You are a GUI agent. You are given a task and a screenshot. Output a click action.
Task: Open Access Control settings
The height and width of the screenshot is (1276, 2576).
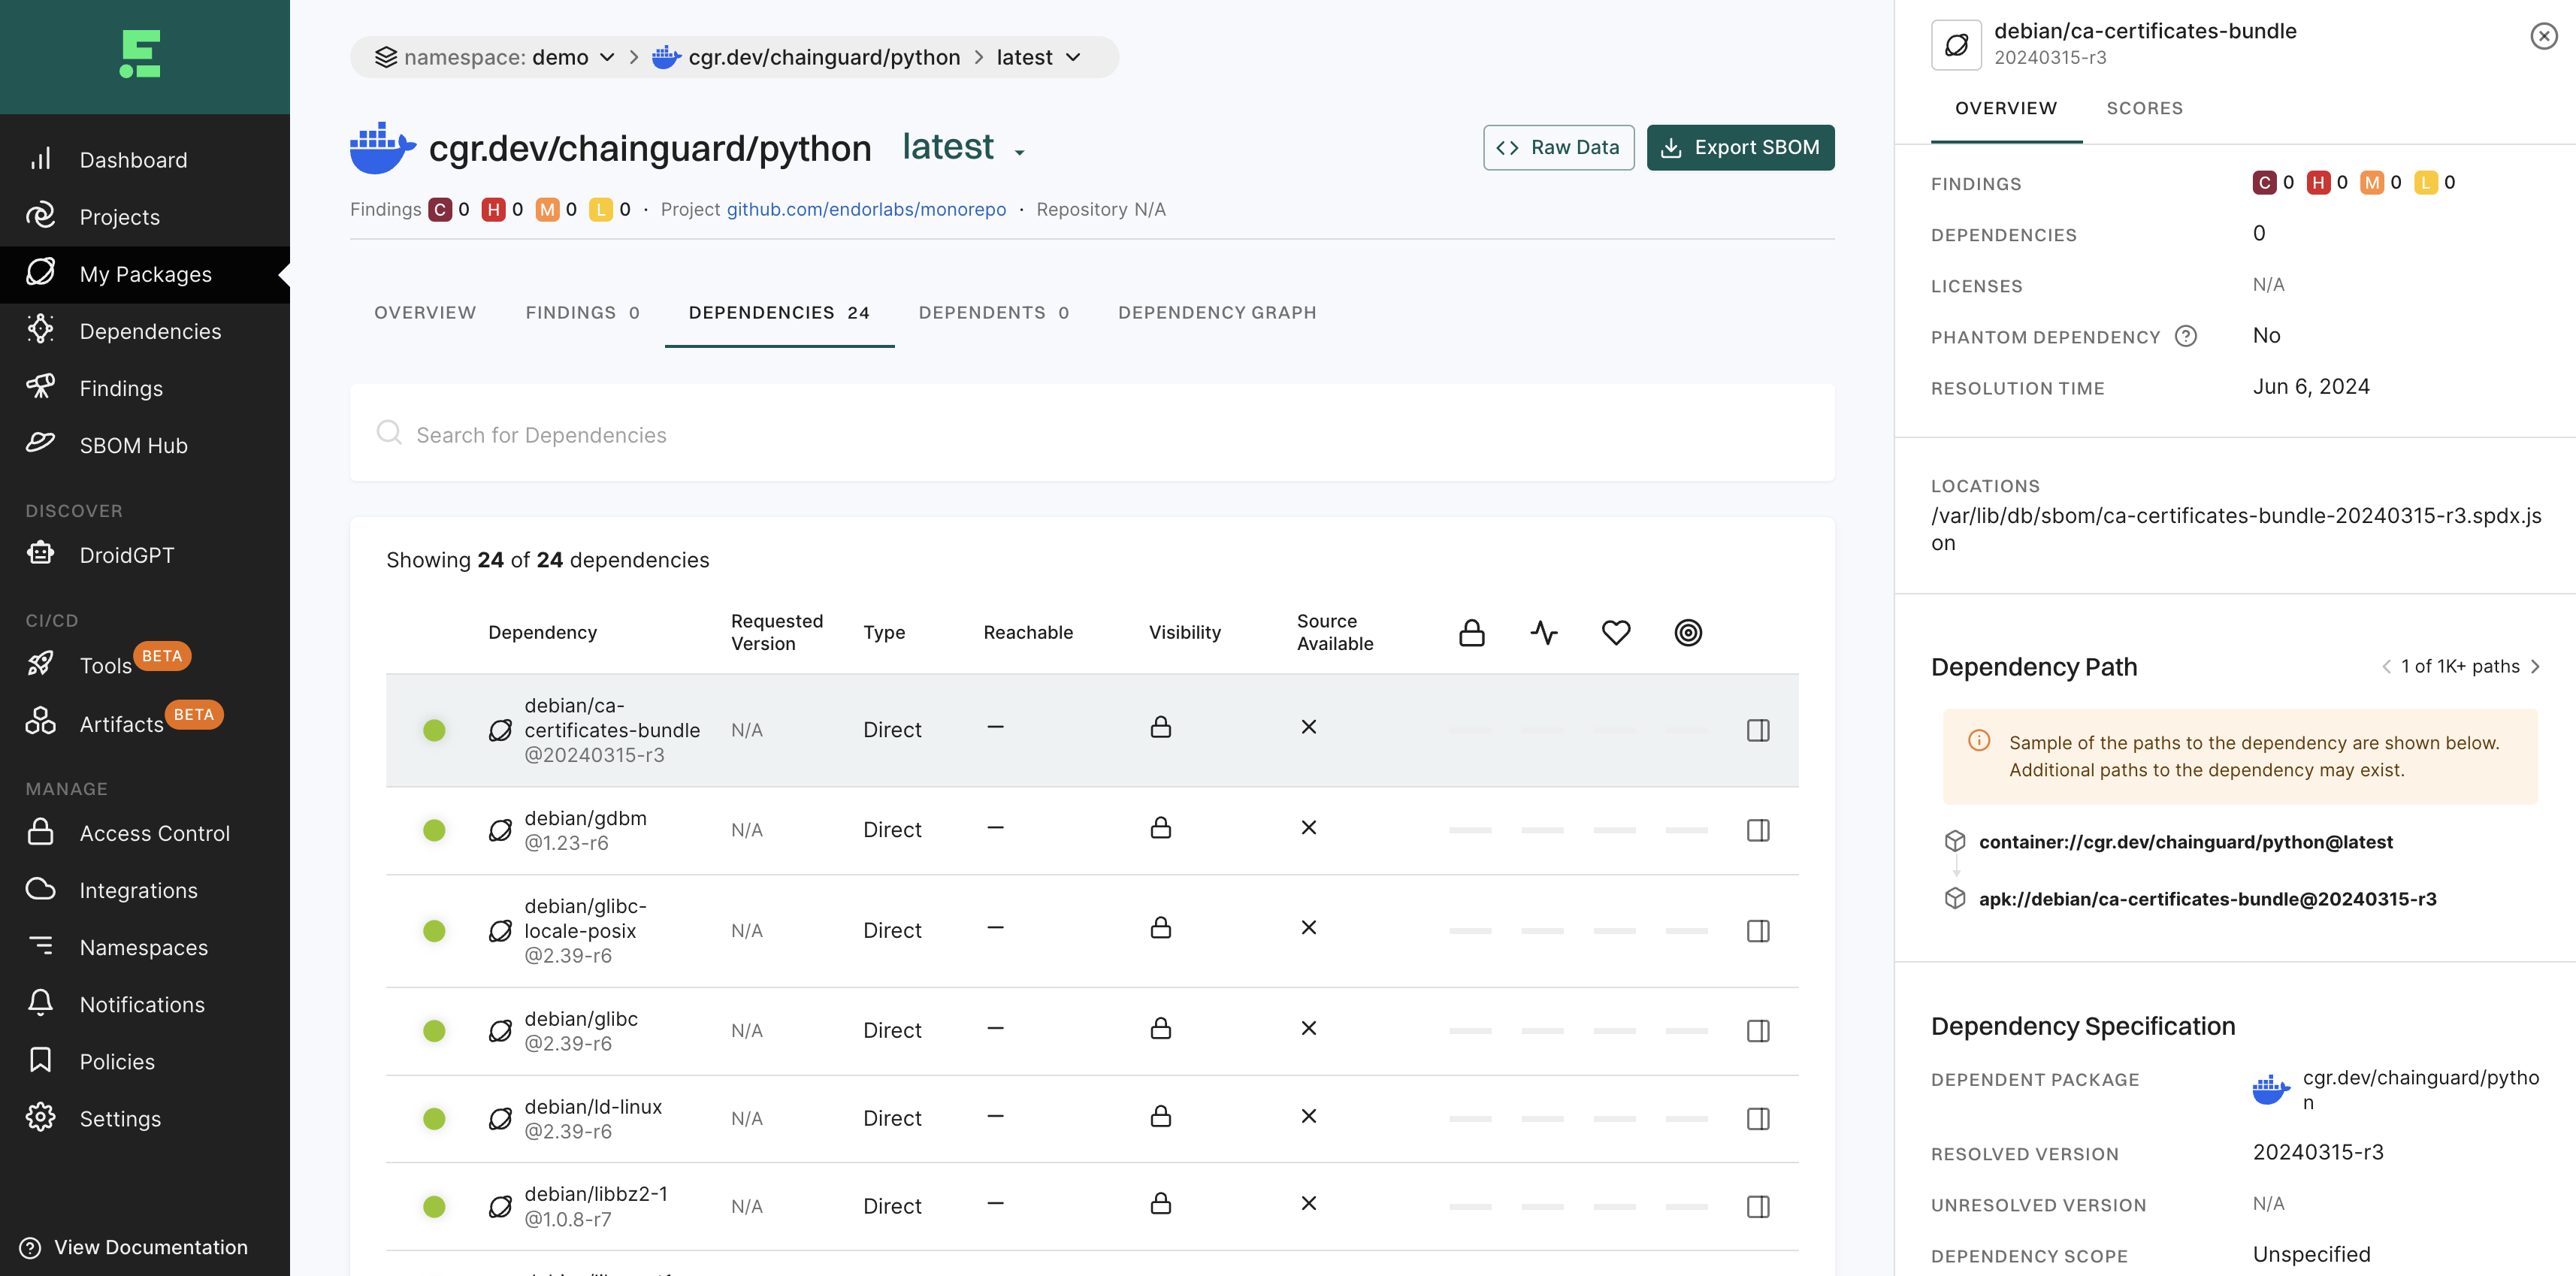point(145,833)
